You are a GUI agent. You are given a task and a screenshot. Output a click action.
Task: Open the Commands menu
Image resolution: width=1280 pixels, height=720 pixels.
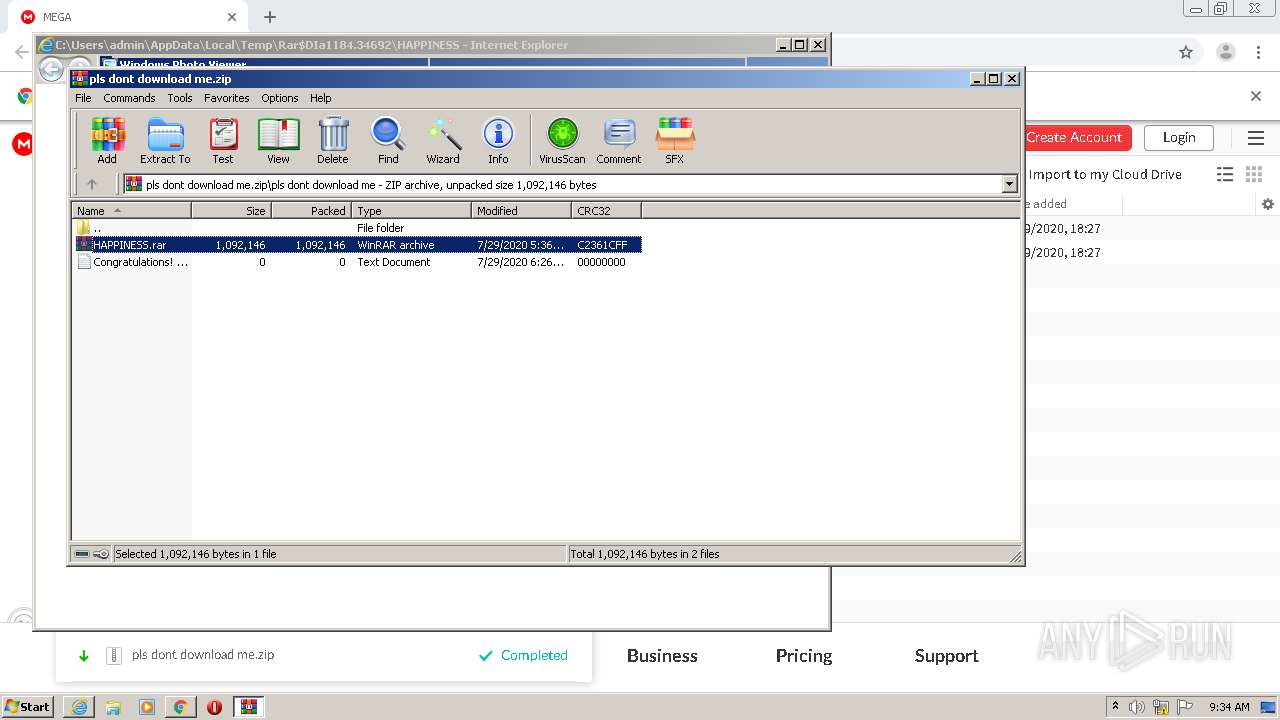[129, 98]
